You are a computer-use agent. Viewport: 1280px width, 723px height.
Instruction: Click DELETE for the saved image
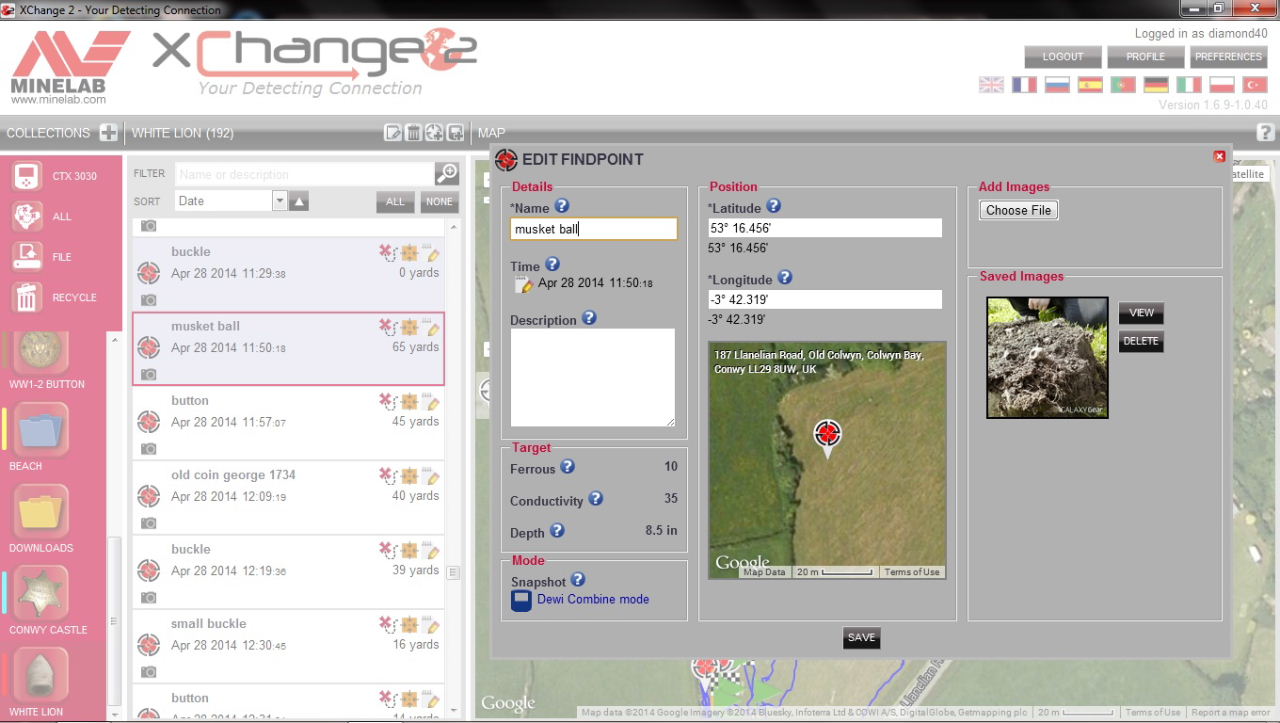click(1141, 341)
